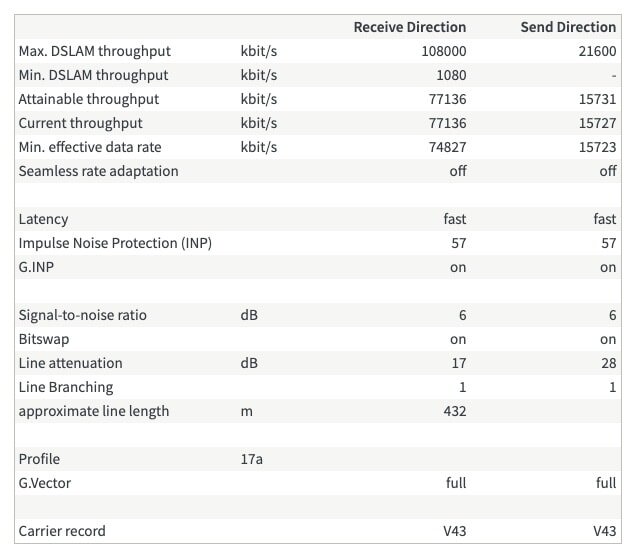Select the Current throughput row label

(81, 123)
